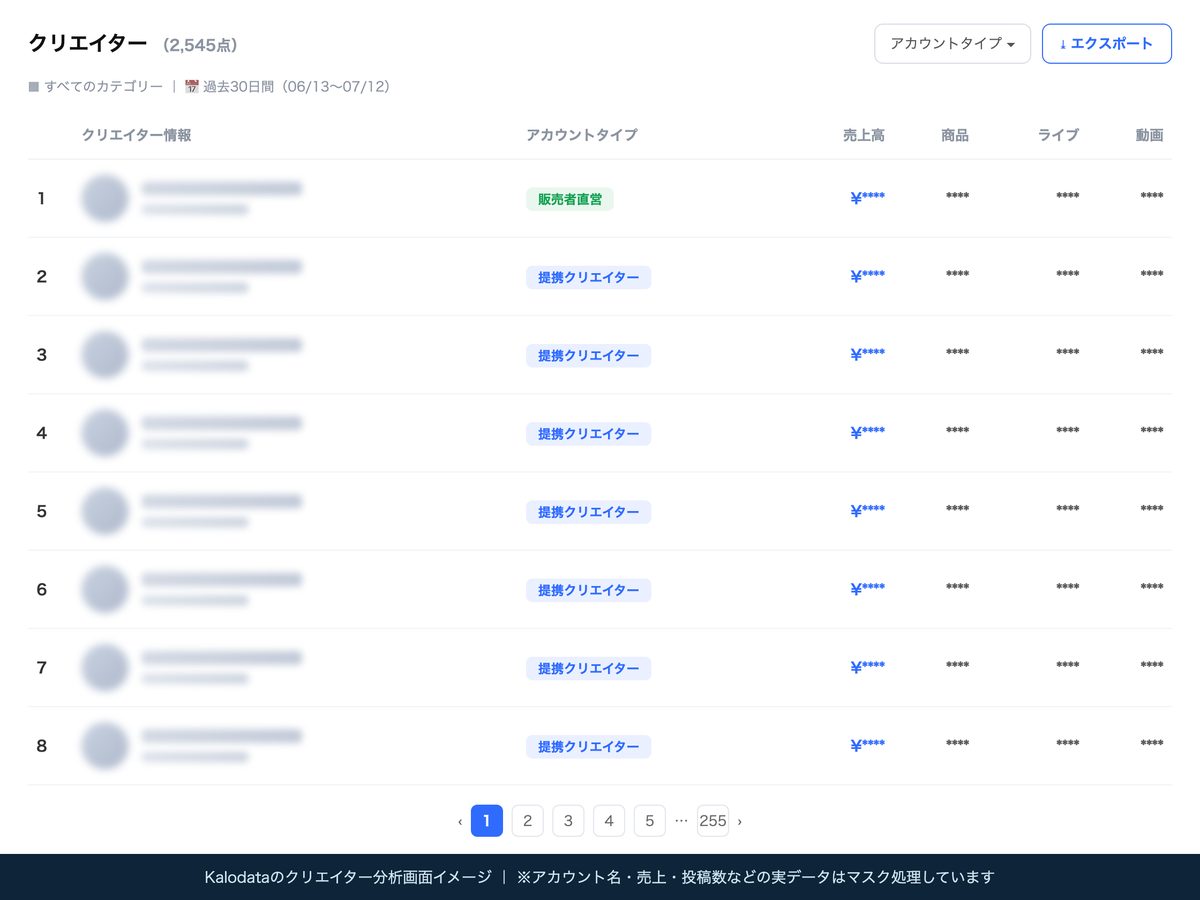
Task: Open creator avatar in row 7
Action: pos(105,667)
